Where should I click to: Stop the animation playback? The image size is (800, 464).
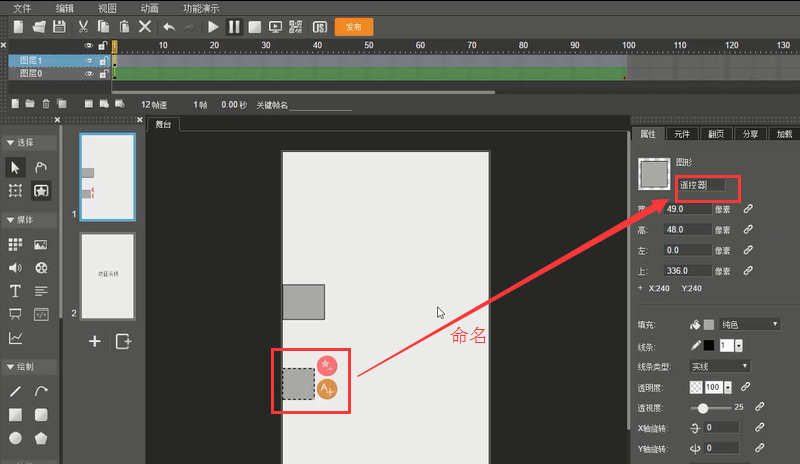tap(255, 27)
